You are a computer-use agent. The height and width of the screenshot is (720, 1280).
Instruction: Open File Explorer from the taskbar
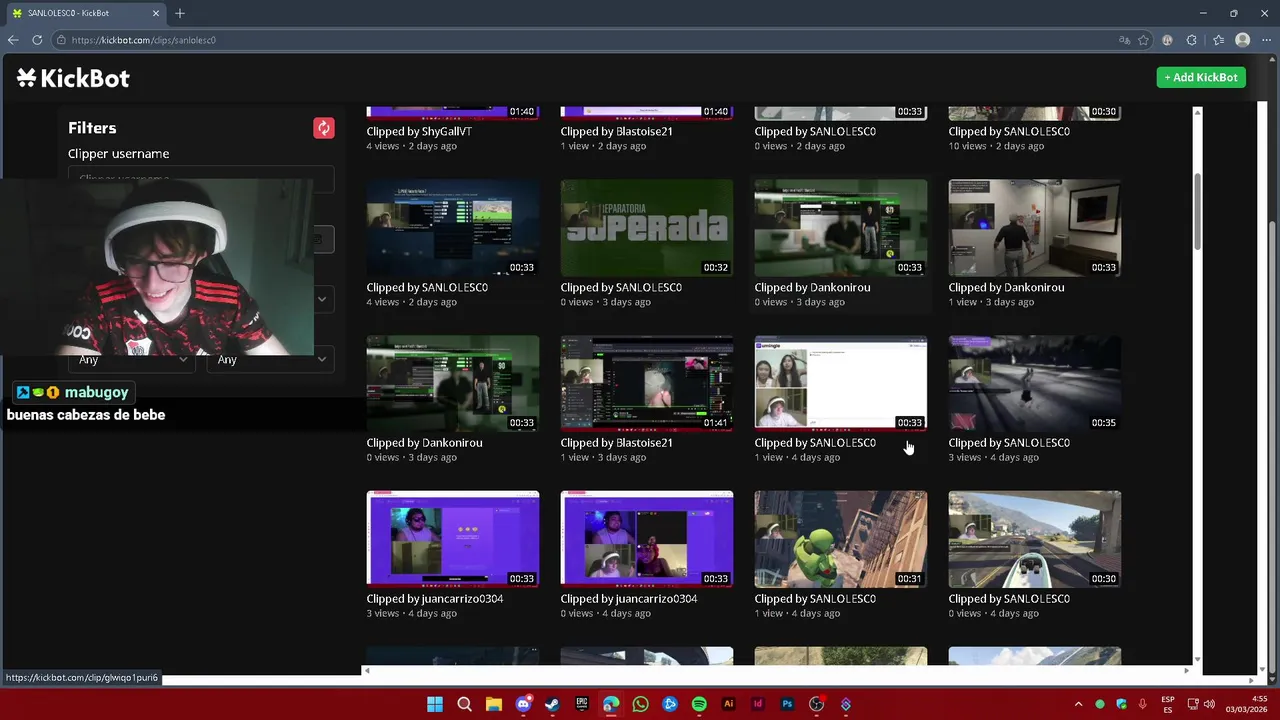click(494, 704)
